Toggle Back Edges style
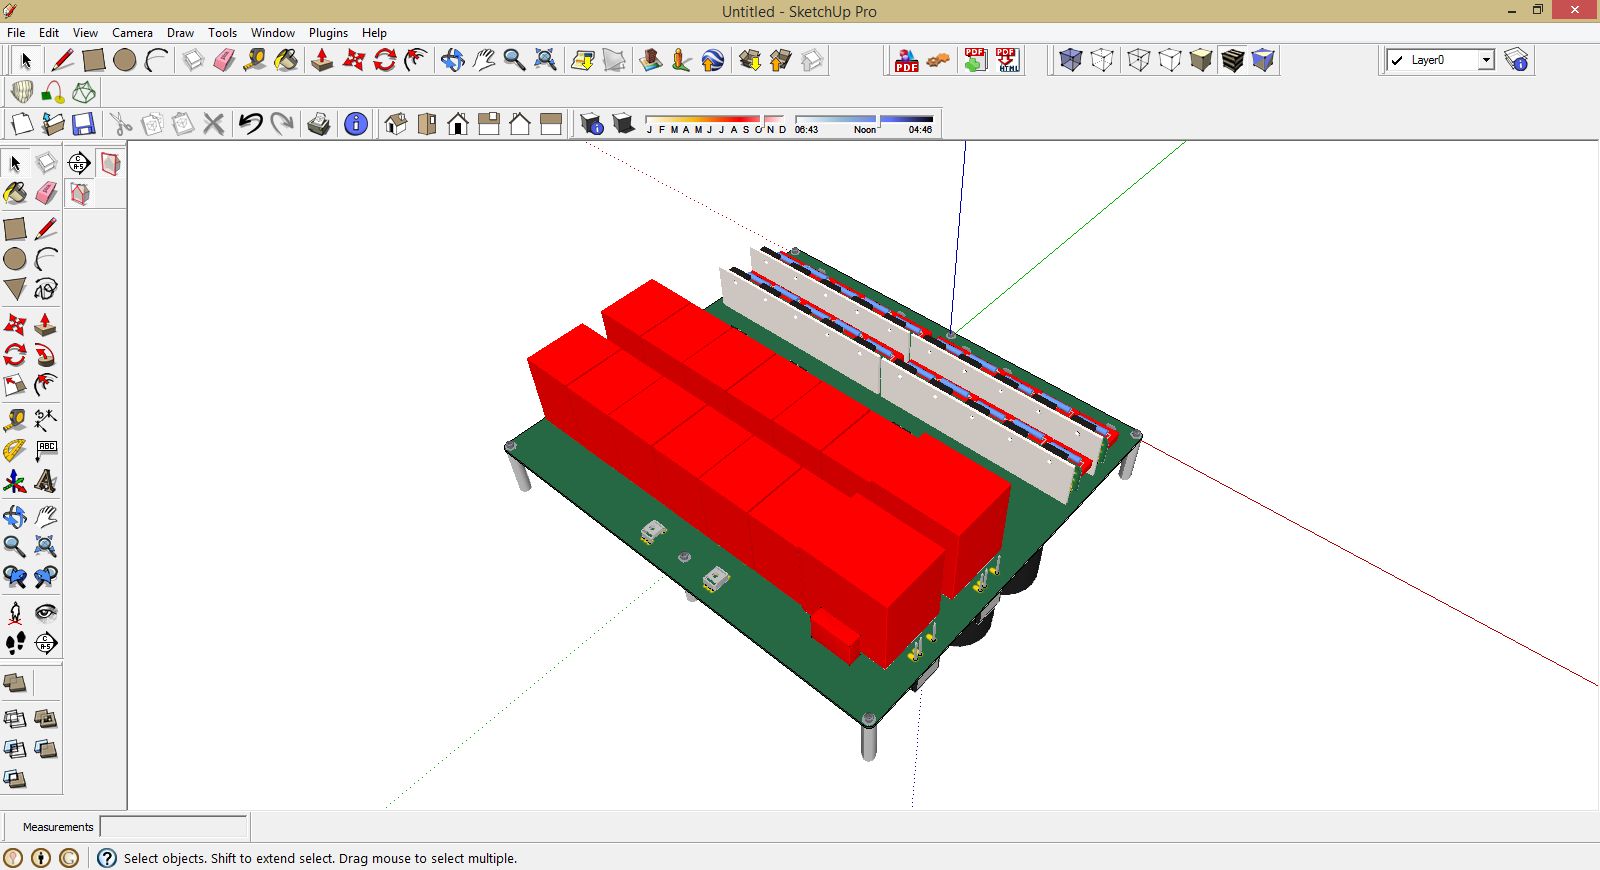 [x=1102, y=60]
